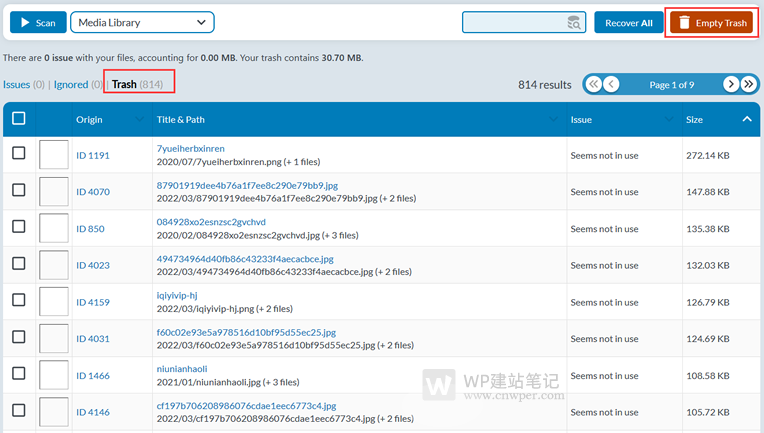
Task: Check the row for ID 4159
Action: 19,301
